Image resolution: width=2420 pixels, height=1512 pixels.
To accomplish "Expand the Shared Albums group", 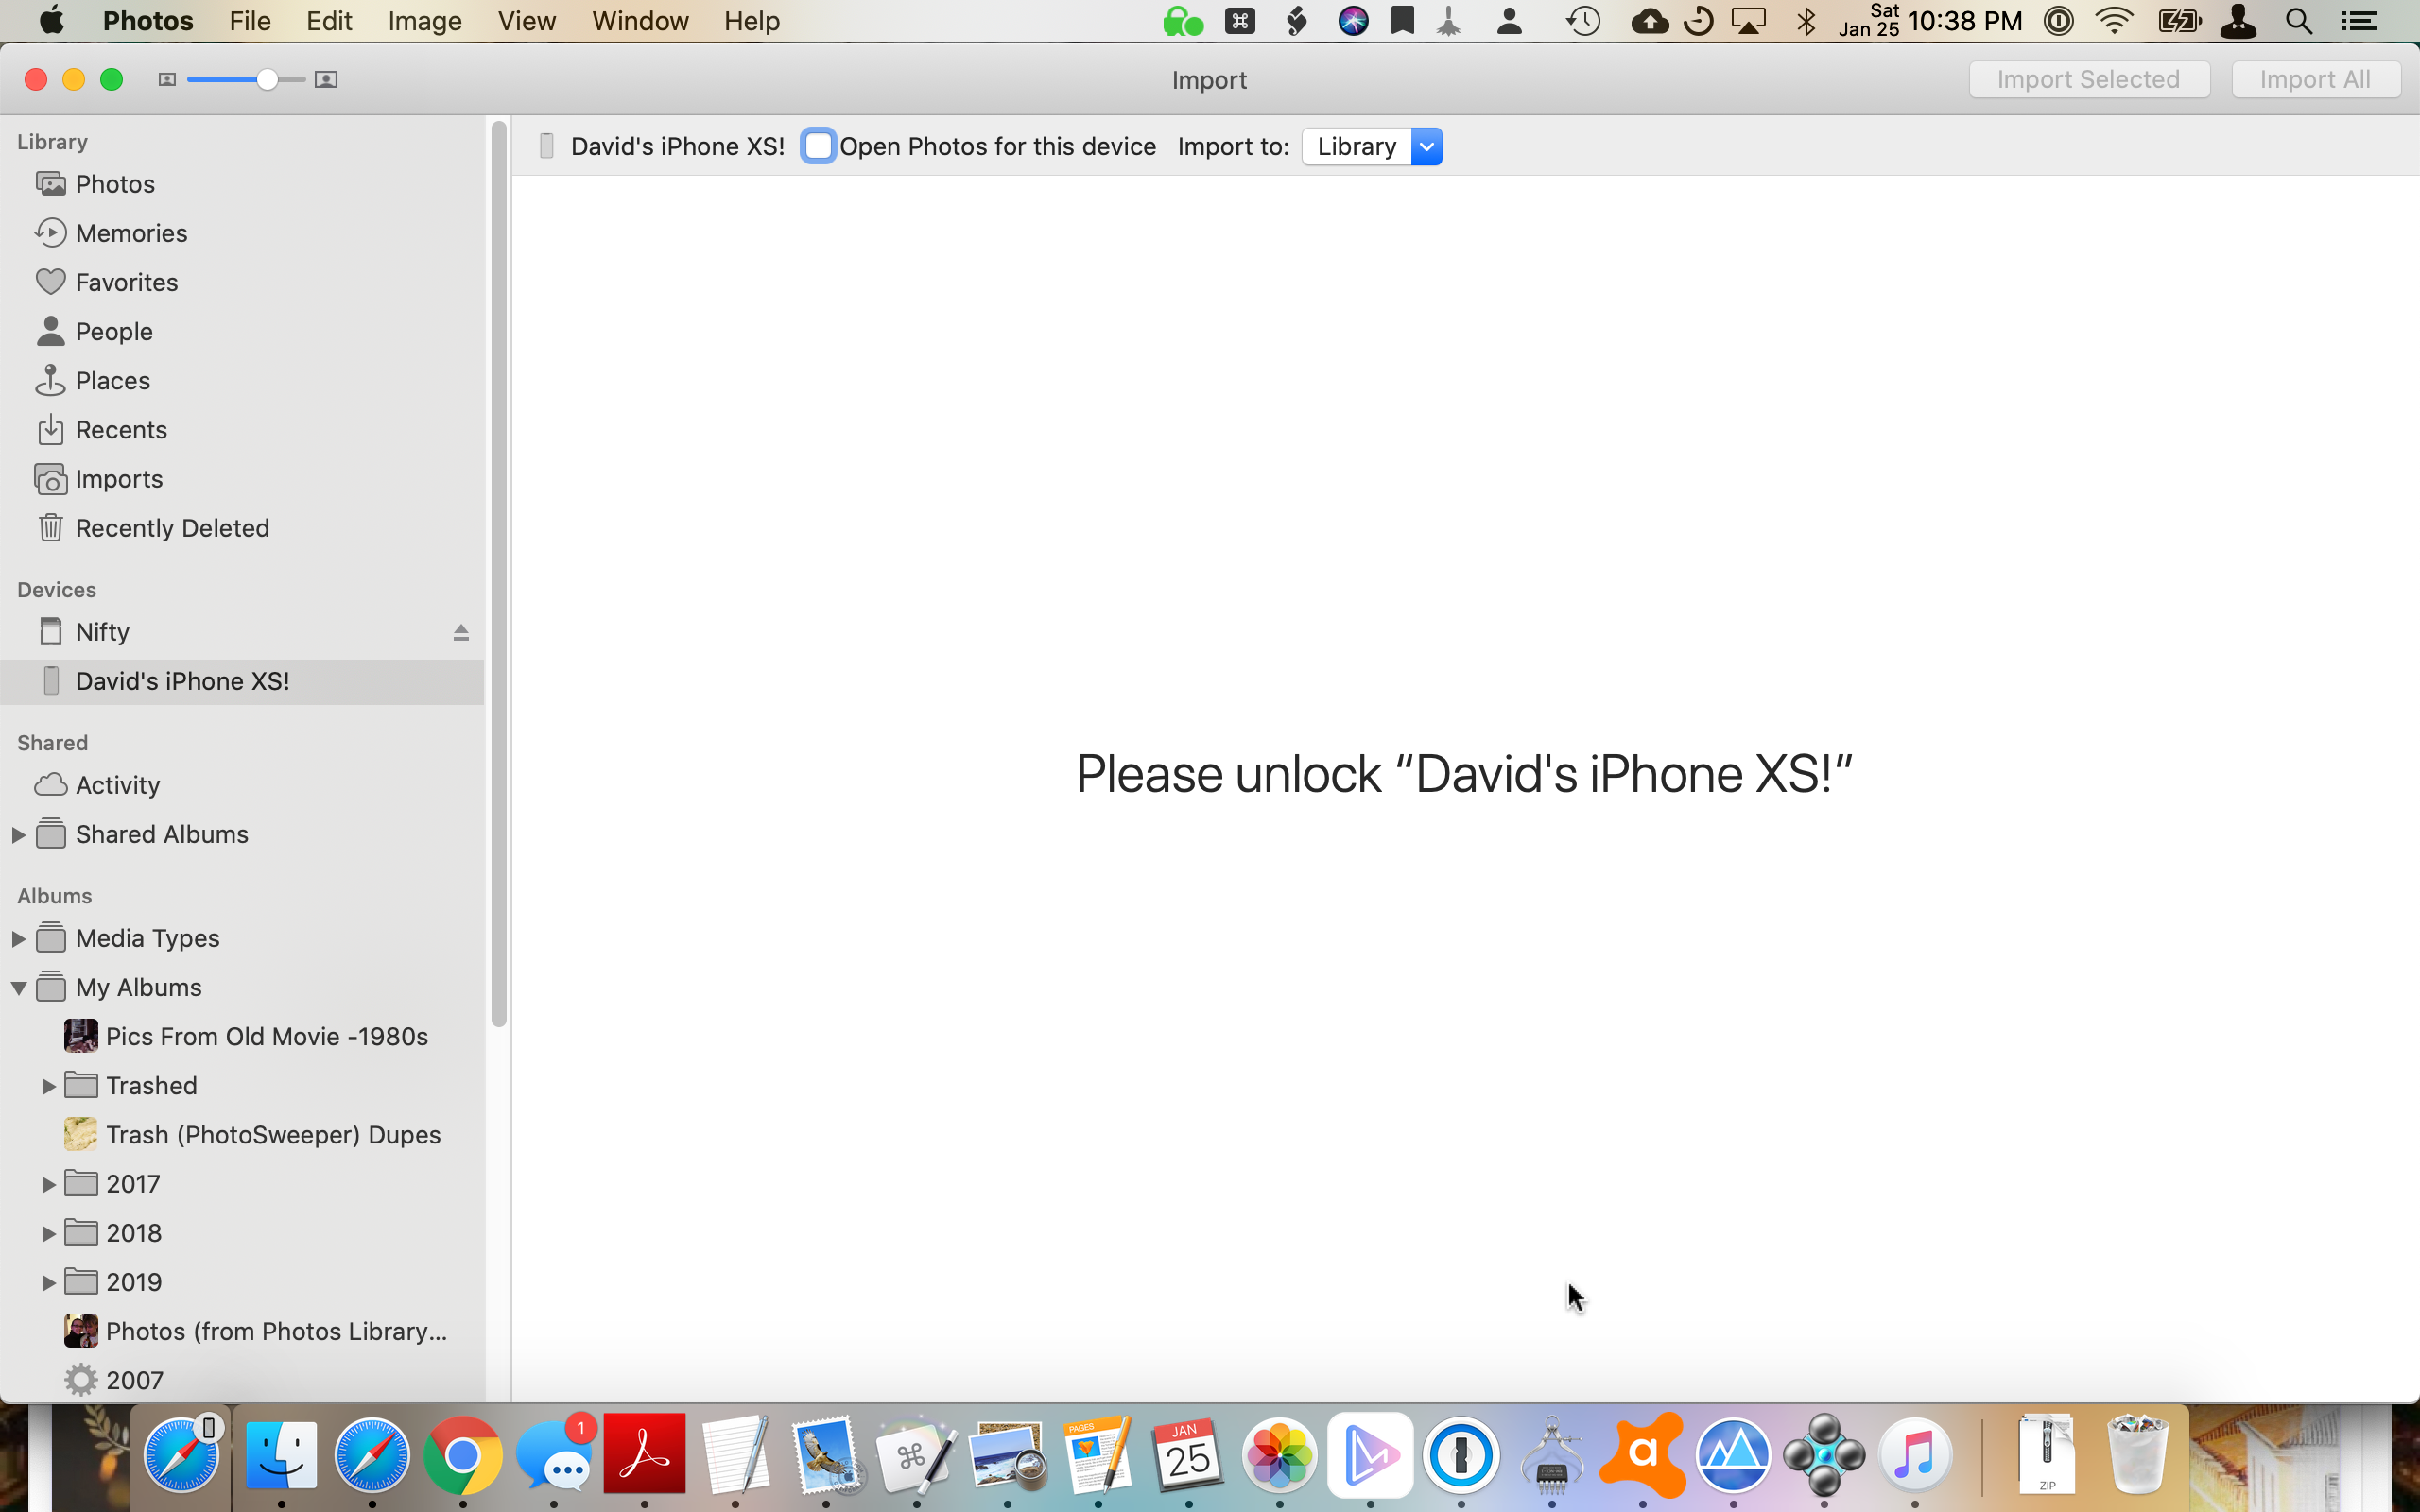I will [x=18, y=834].
